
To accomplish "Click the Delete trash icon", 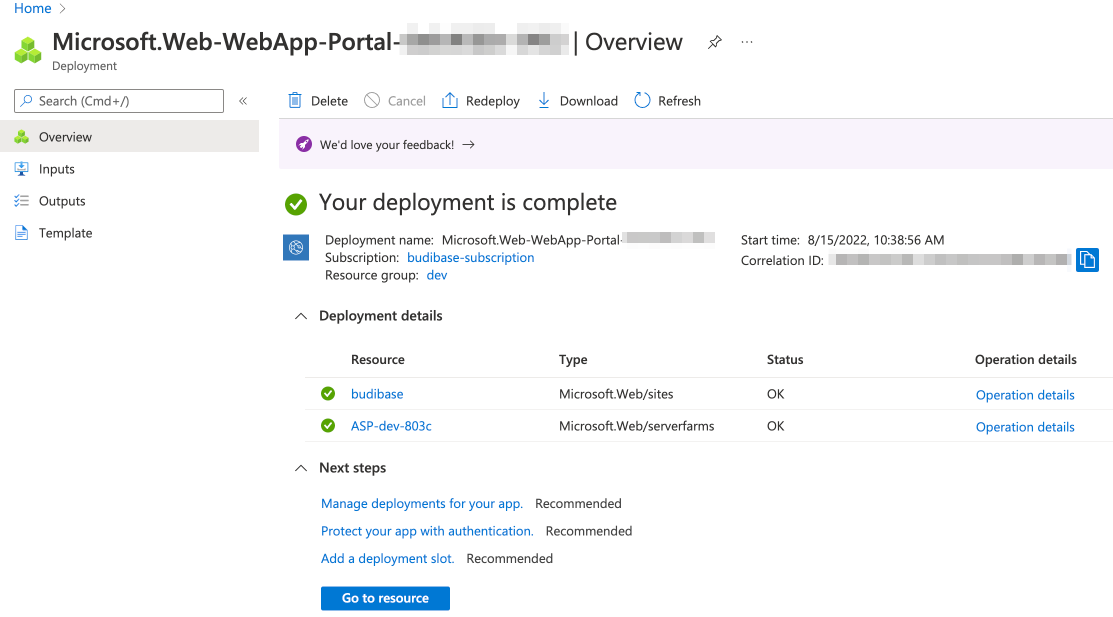I will (295, 101).
